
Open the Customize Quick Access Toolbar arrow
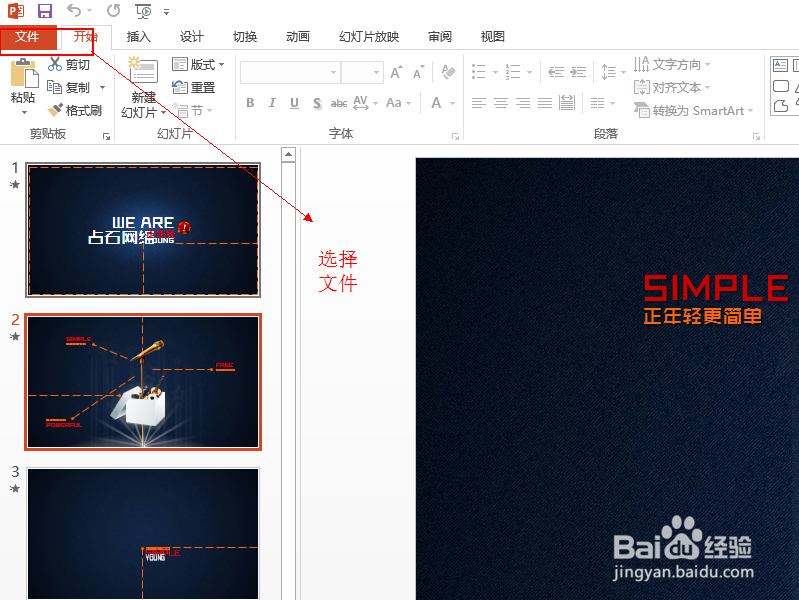[x=167, y=11]
